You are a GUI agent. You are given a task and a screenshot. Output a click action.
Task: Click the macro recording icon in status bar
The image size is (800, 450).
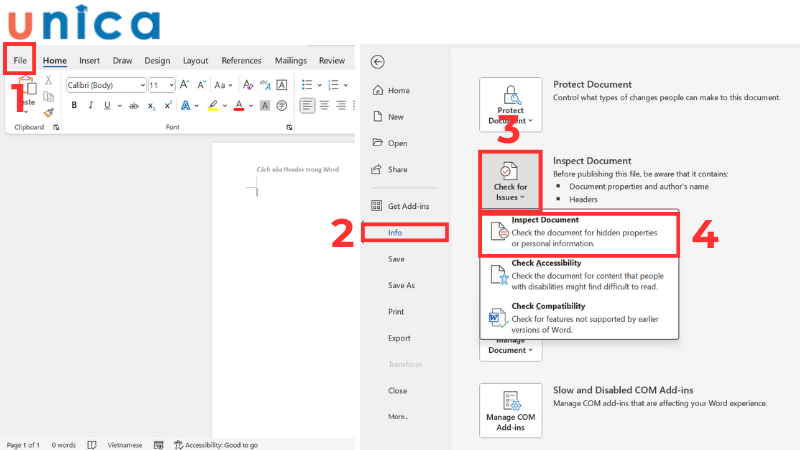tap(159, 445)
